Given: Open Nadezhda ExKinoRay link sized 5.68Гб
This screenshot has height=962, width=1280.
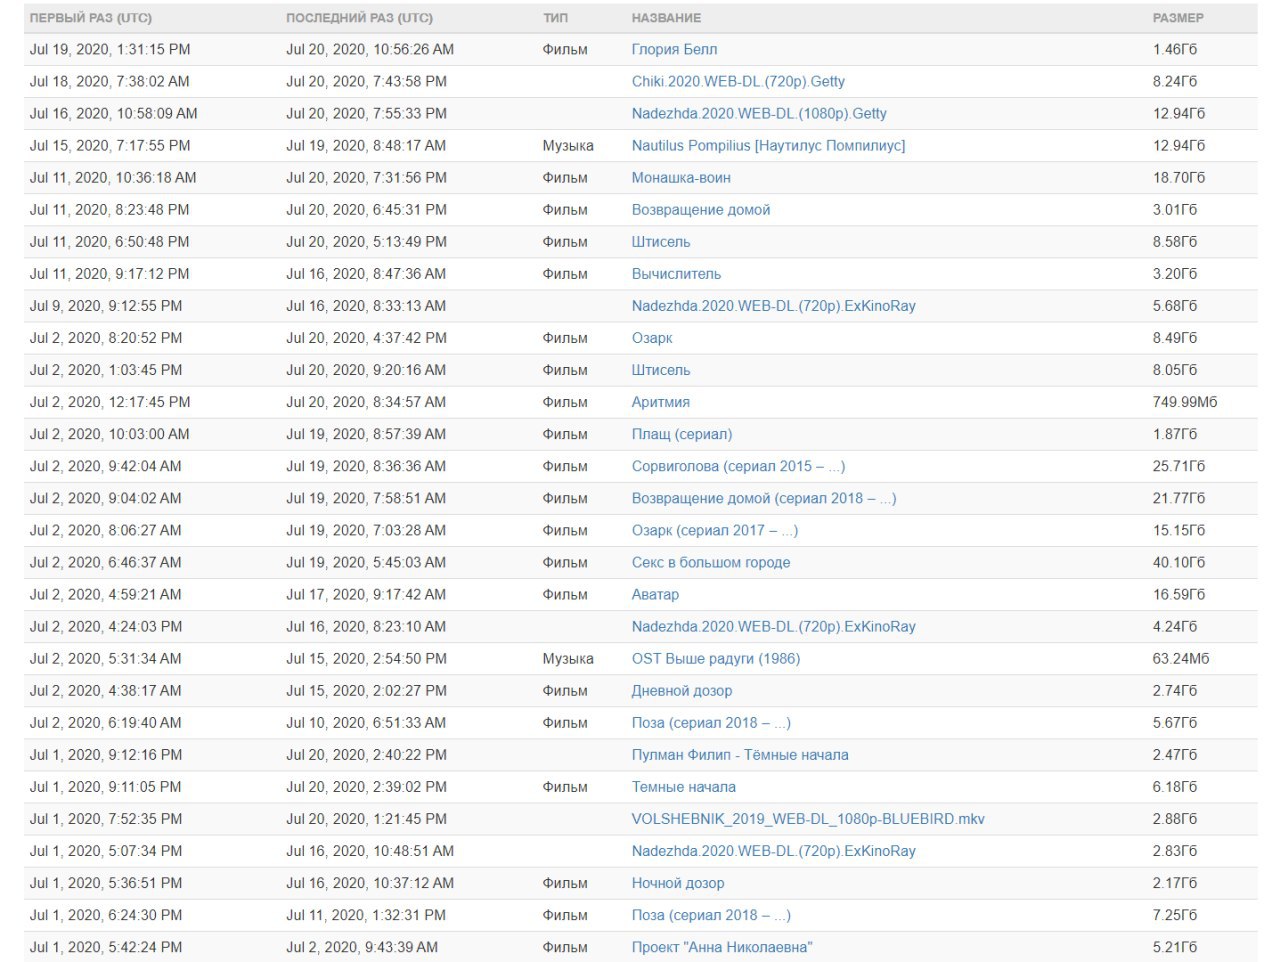Looking at the screenshot, I should [x=774, y=305].
